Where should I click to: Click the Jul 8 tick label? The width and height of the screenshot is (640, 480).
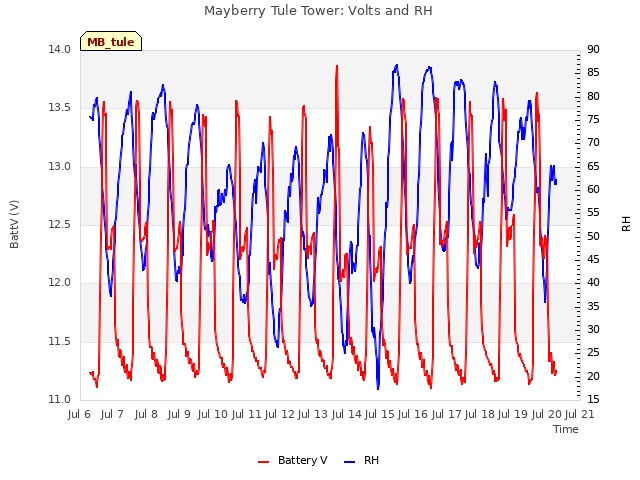coord(146,414)
